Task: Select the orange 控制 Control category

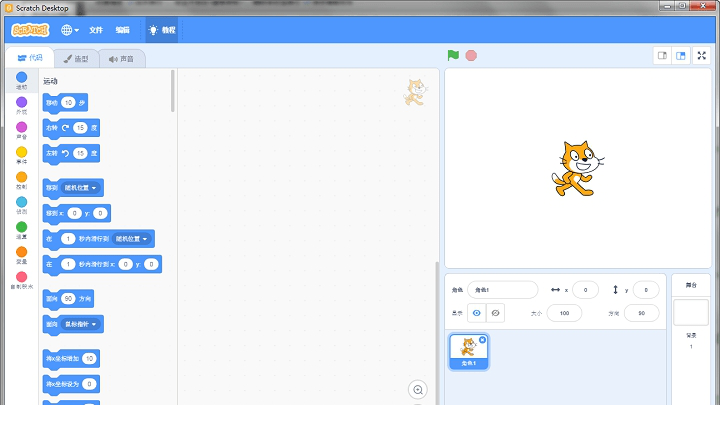Action: click(x=22, y=180)
